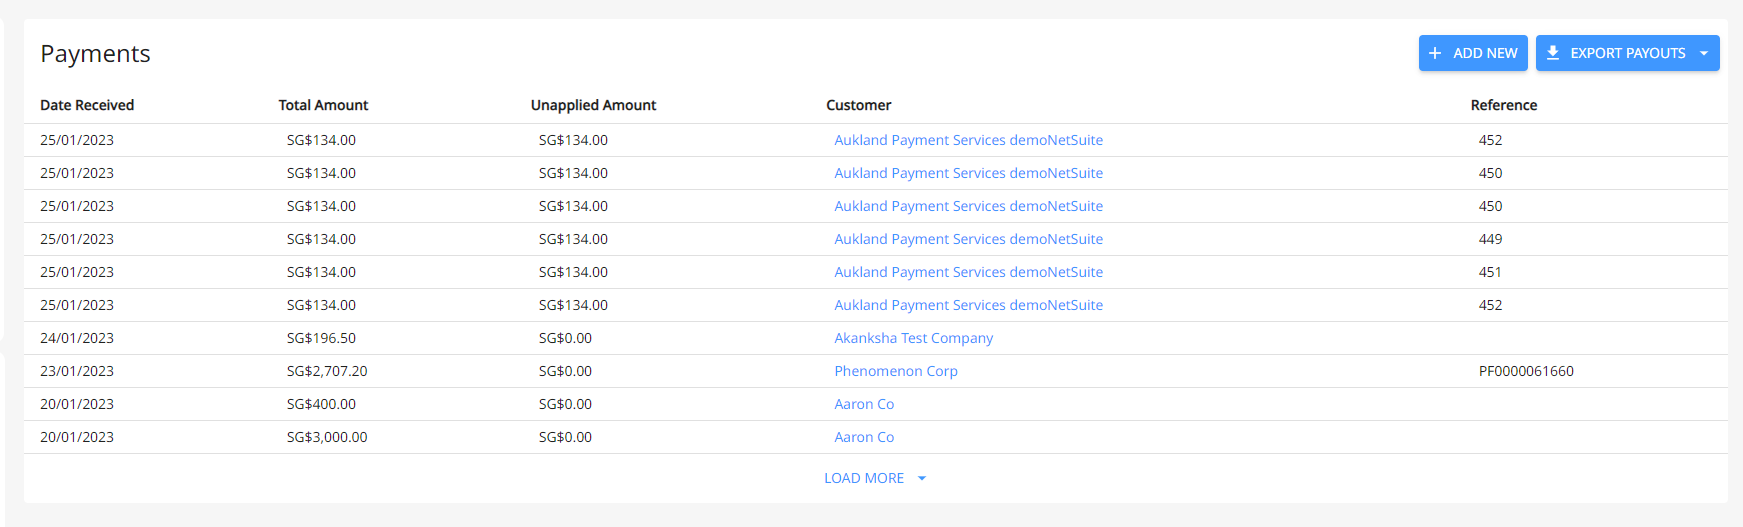Open Aaron Co link for SG$3,000.00 payment
The width and height of the screenshot is (1743, 527).
(x=864, y=437)
